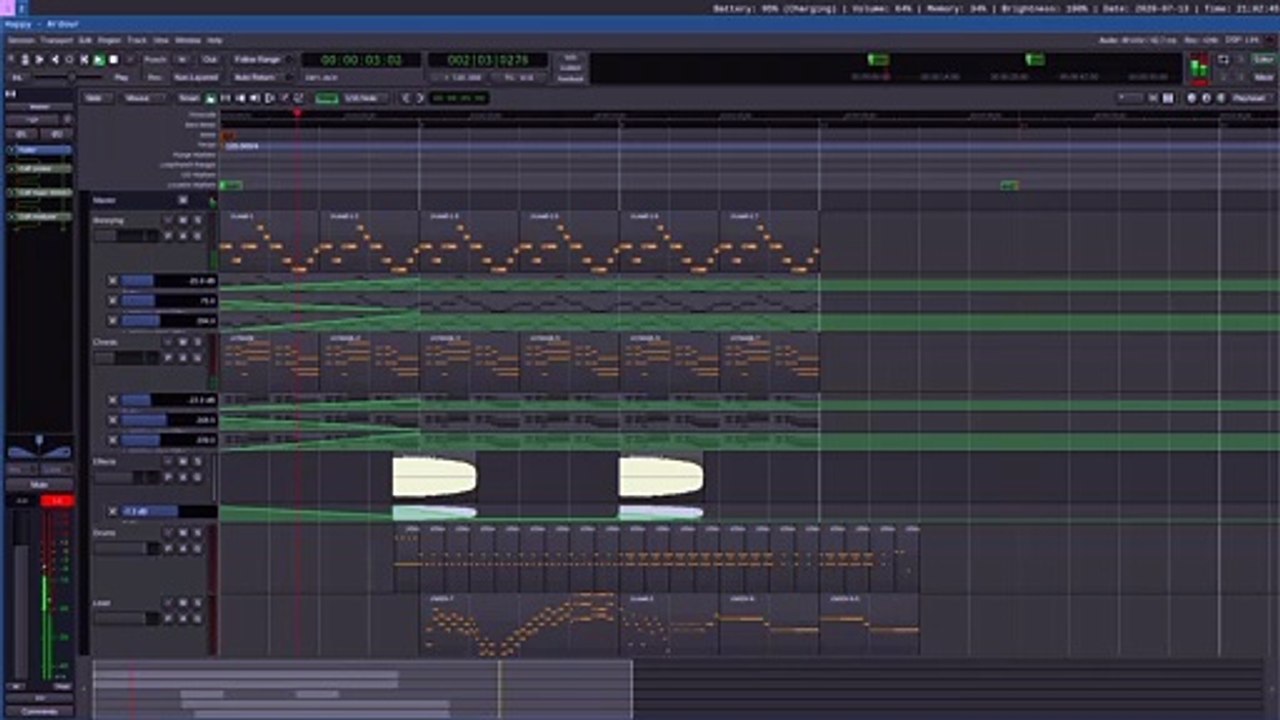Open the Transport menu

57,40
